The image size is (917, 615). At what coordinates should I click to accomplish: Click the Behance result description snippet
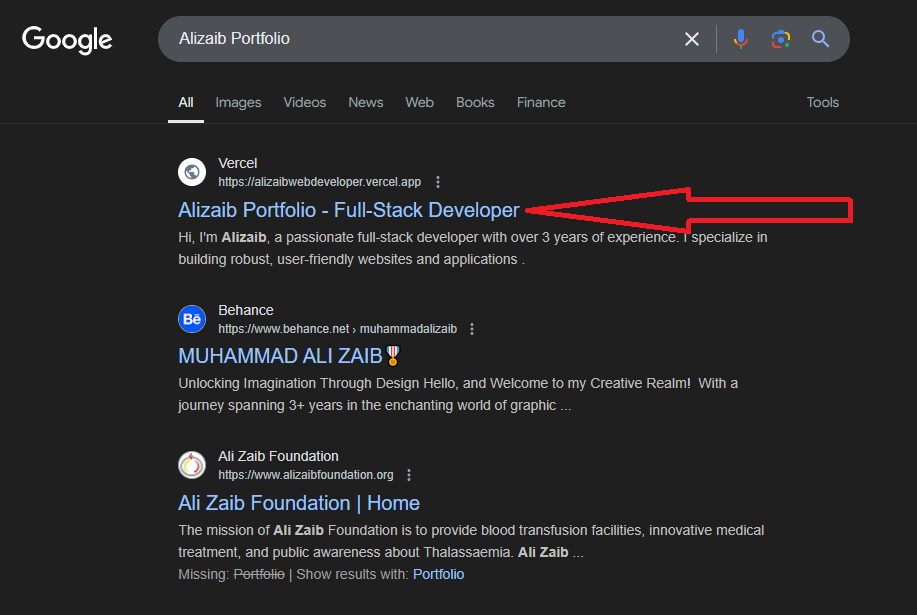pos(458,394)
